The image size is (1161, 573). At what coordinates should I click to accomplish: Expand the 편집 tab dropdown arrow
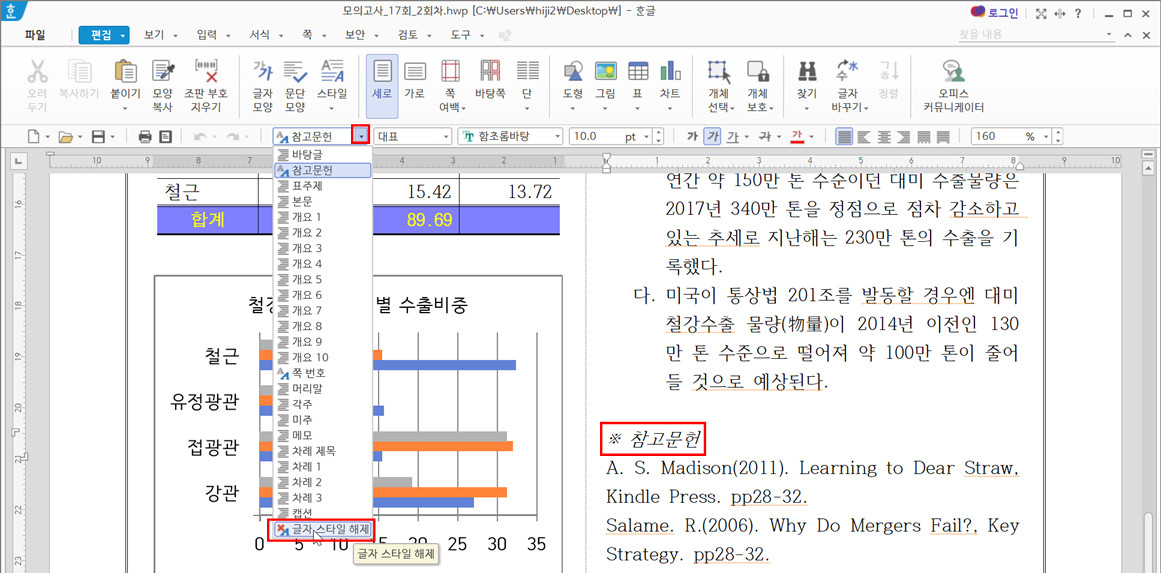[121, 35]
